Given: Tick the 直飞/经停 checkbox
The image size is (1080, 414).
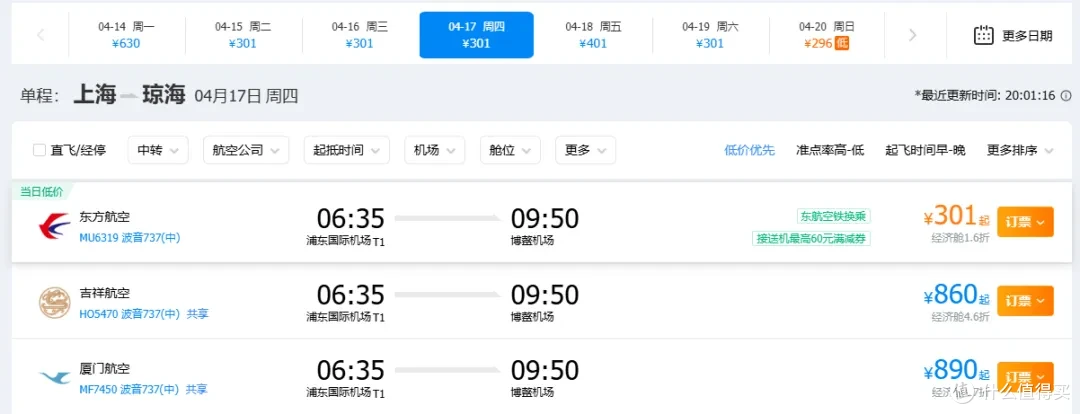Looking at the screenshot, I should [39, 150].
